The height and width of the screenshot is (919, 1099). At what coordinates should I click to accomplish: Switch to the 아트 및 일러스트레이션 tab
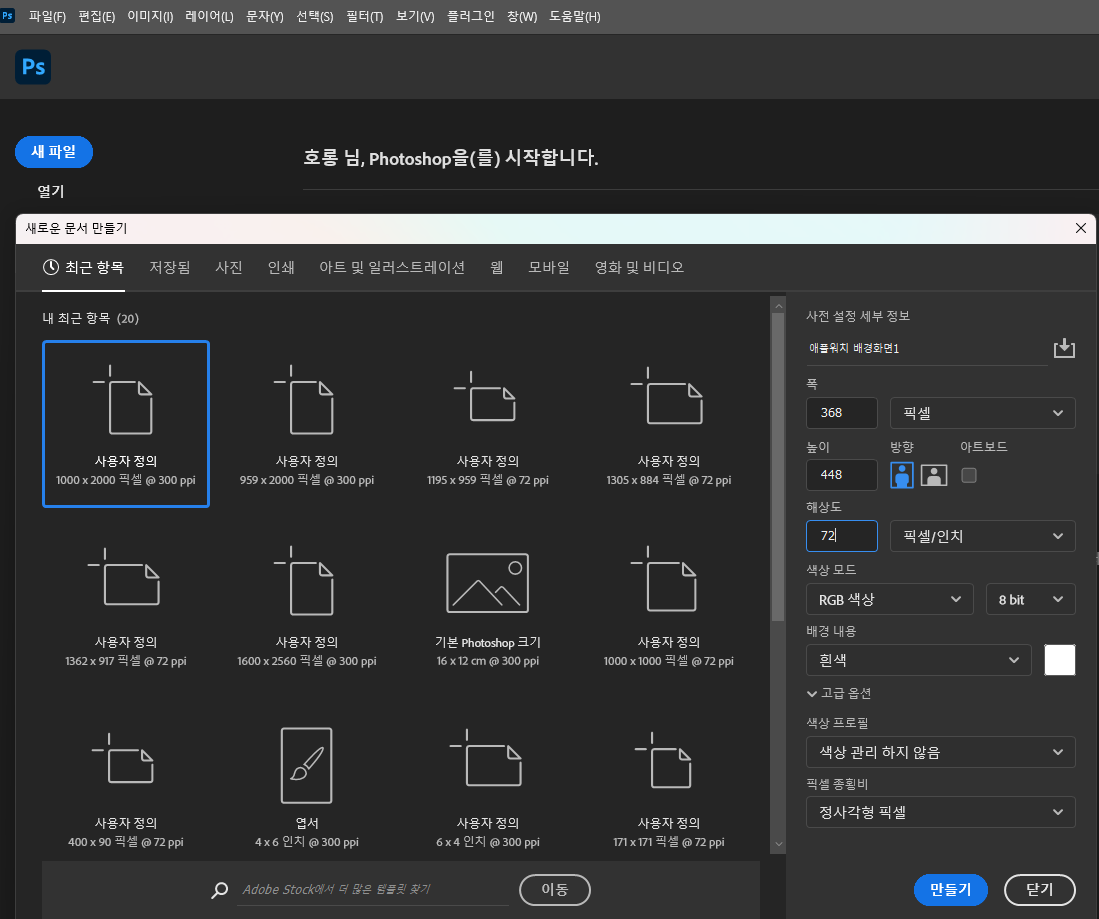coord(392,267)
